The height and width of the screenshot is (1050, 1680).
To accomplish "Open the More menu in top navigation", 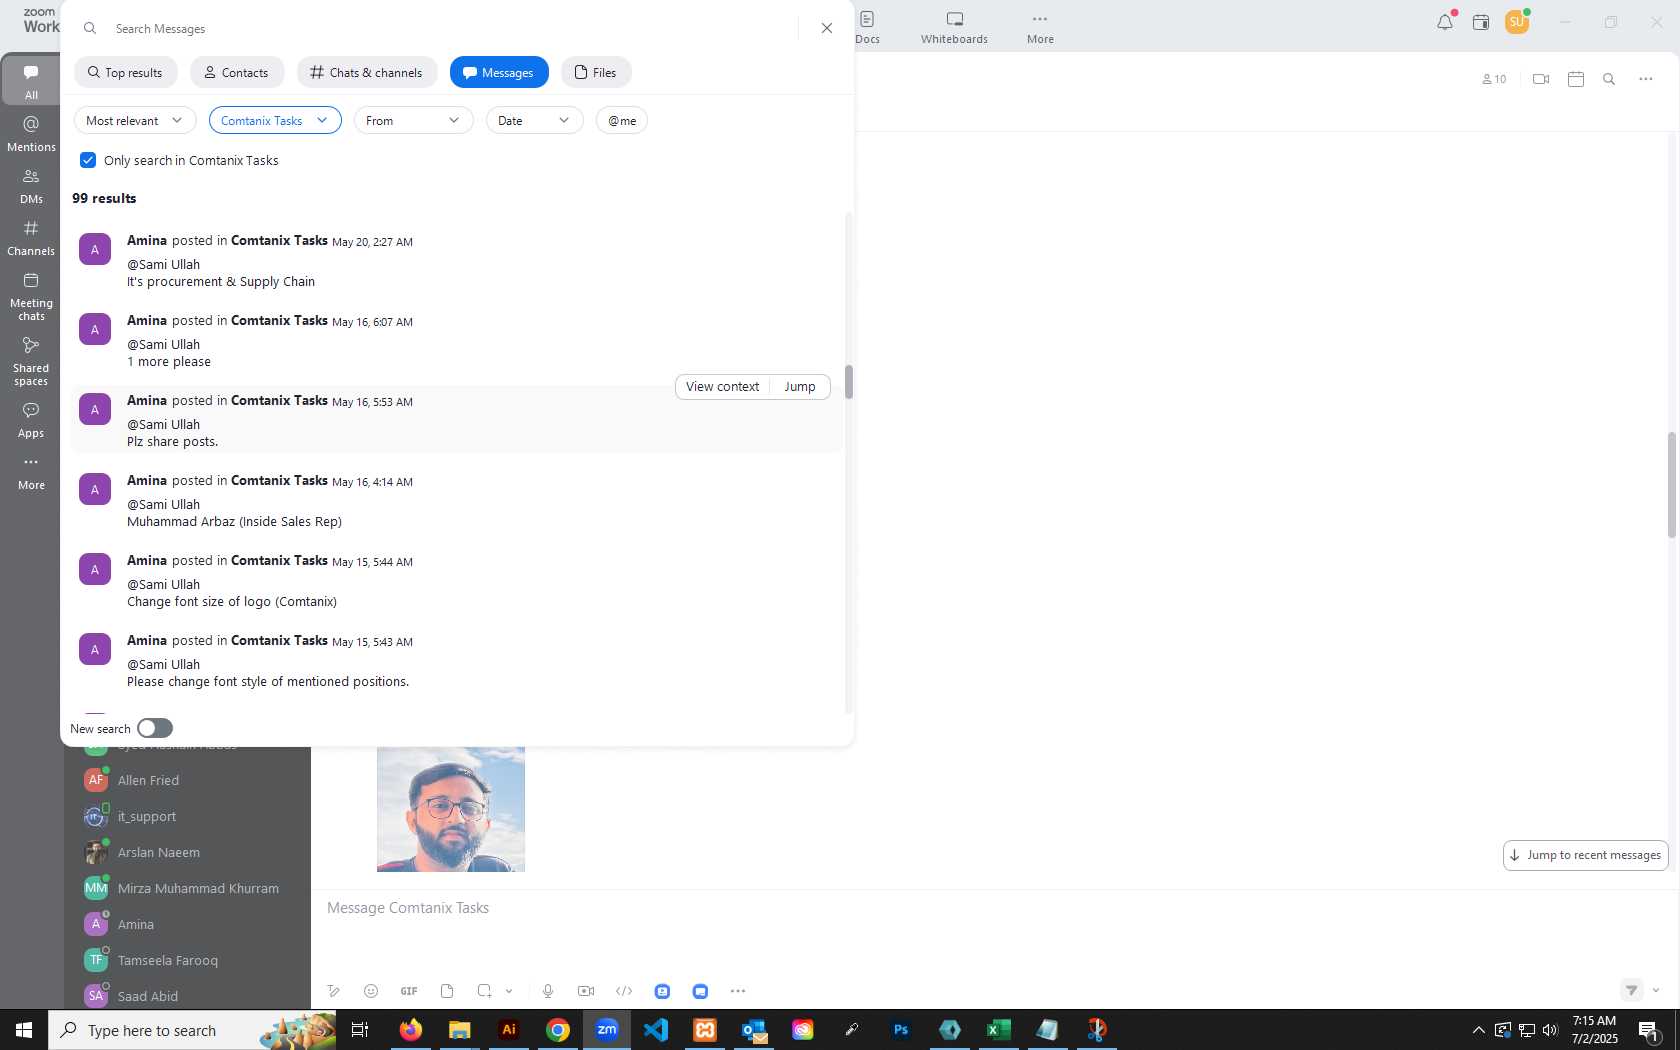I will pos(1040,27).
